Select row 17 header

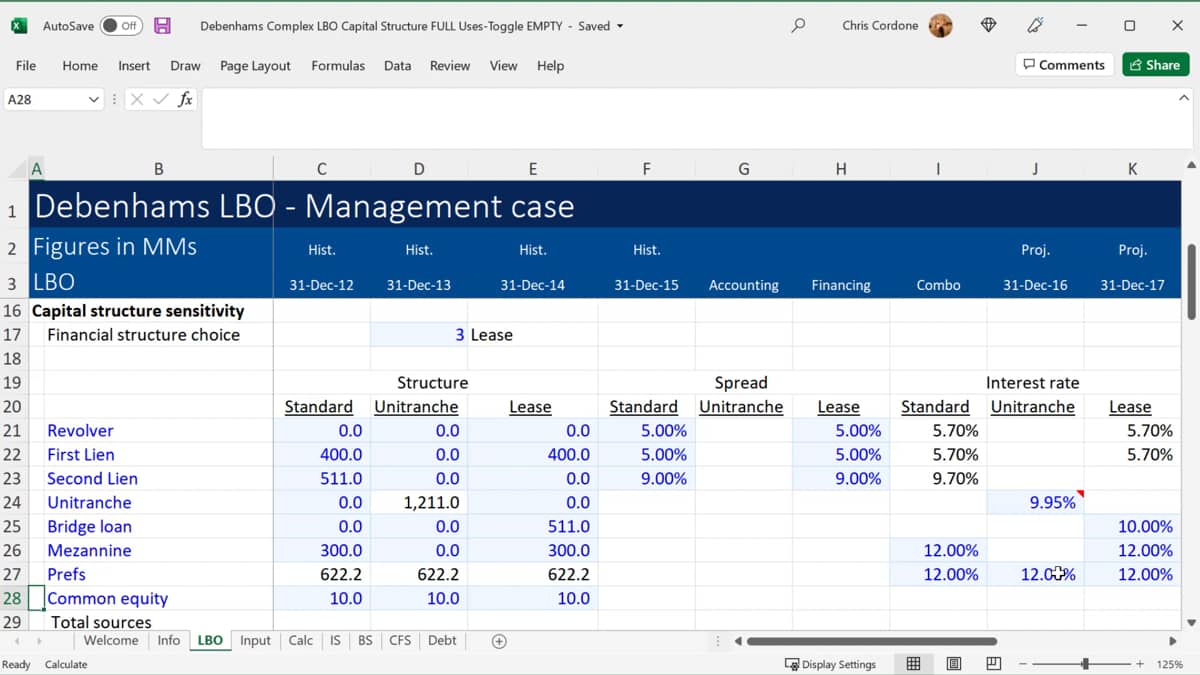[13, 334]
